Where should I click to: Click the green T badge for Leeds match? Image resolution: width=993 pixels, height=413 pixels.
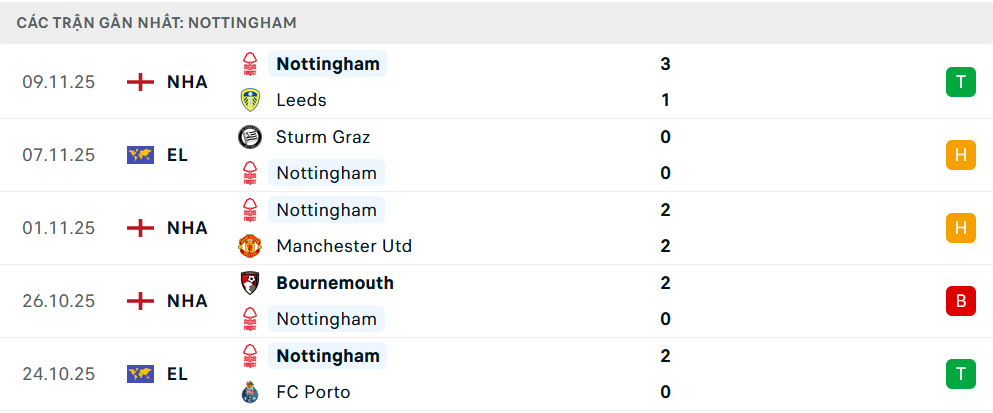click(960, 82)
